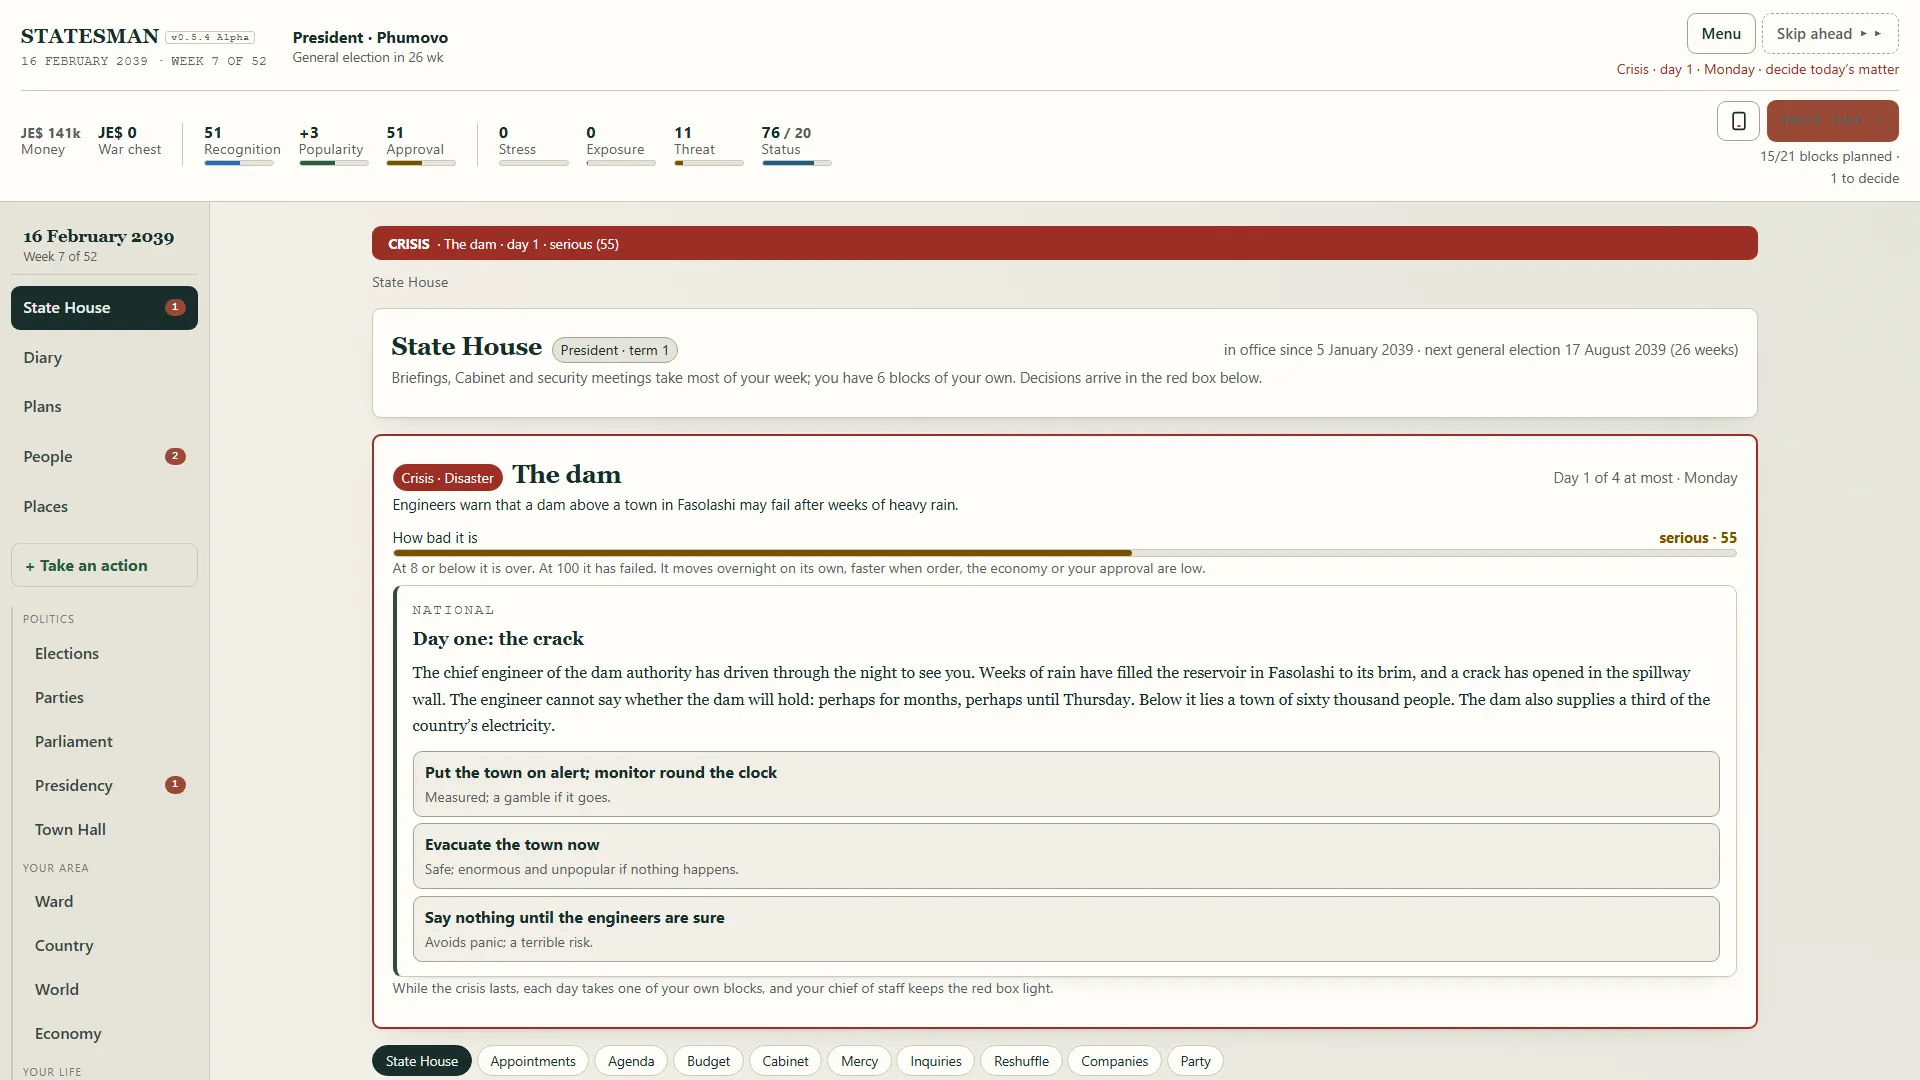
Task: Open the phone icon button
Action: click(1738, 121)
